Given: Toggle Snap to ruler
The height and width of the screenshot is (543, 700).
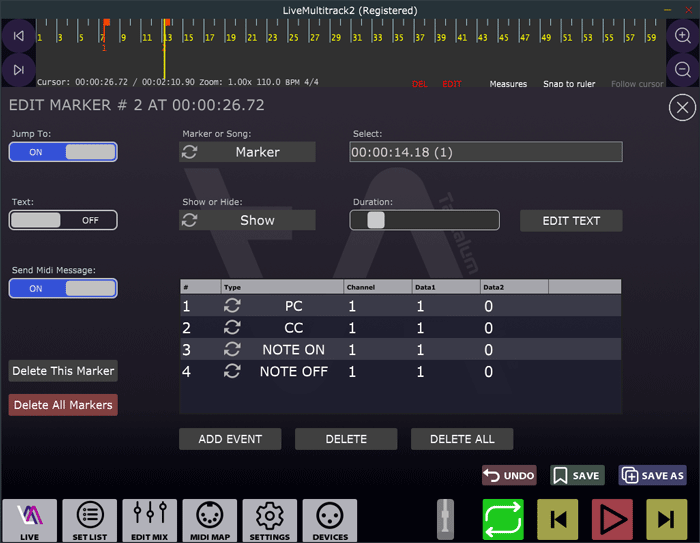Looking at the screenshot, I should point(569,84).
